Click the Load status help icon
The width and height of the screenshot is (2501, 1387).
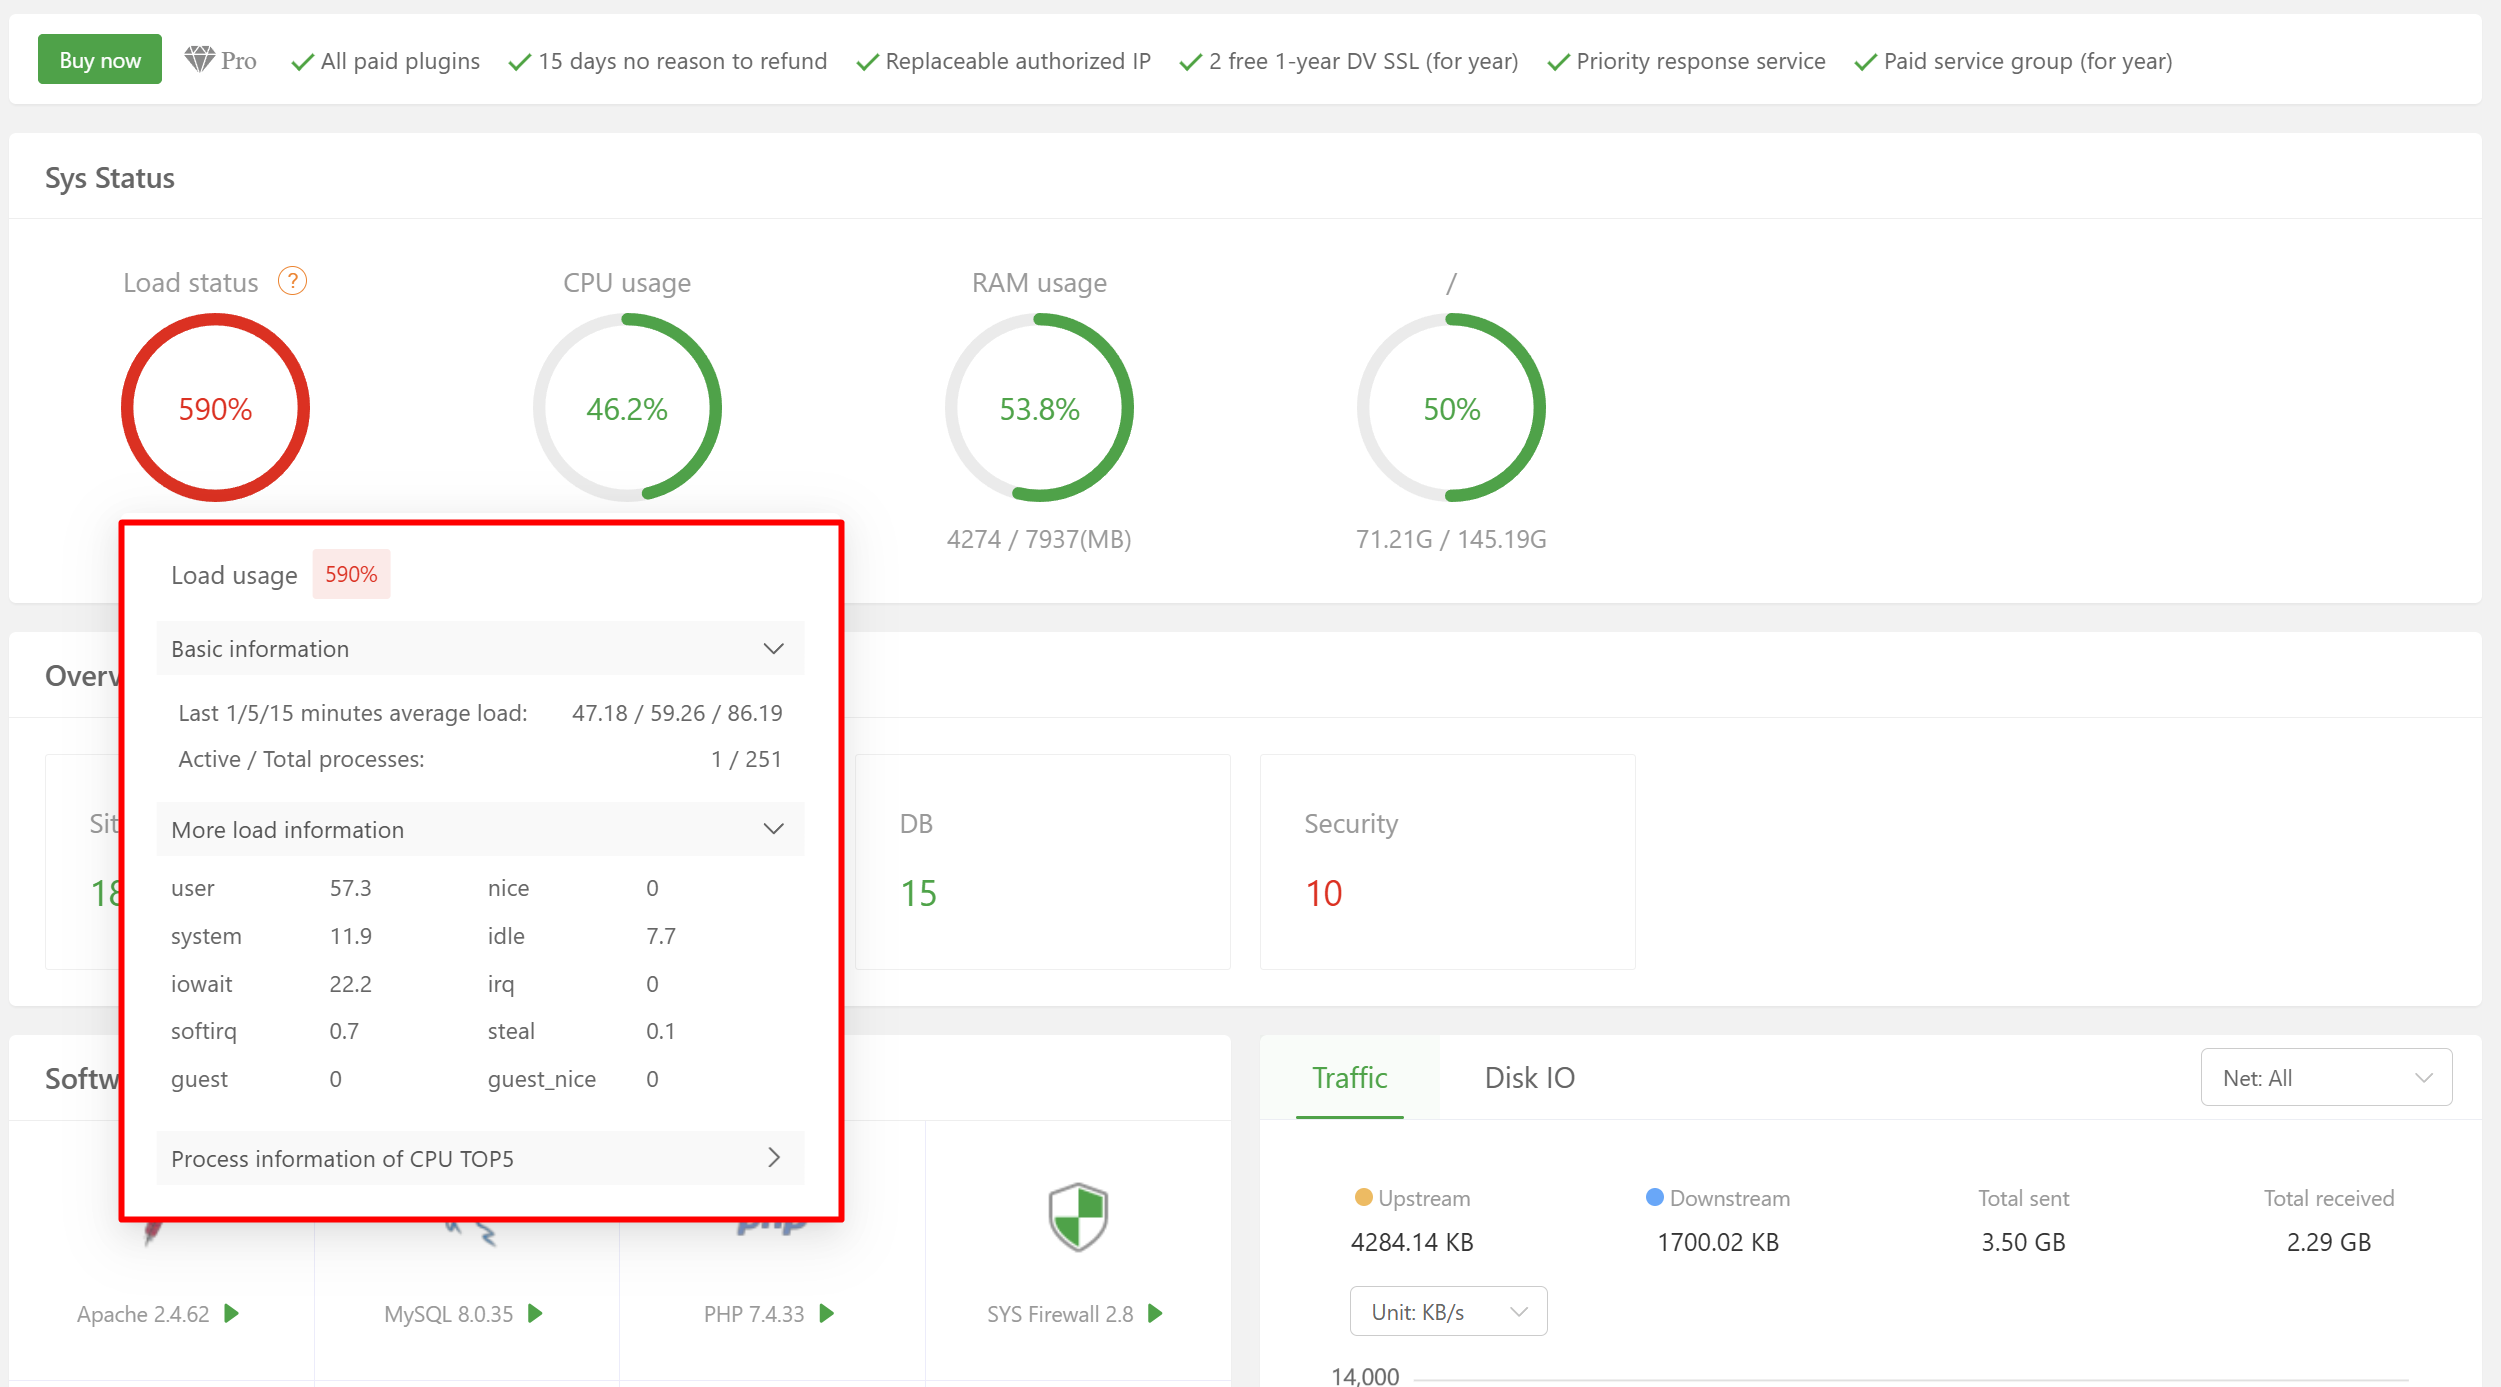coord(292,281)
